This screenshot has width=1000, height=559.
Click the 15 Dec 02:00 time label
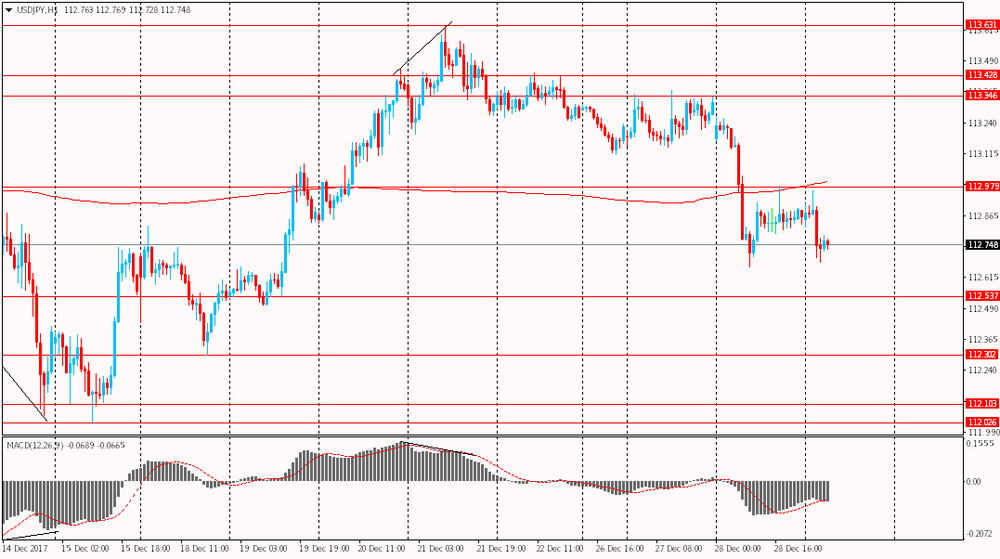[x=85, y=549]
